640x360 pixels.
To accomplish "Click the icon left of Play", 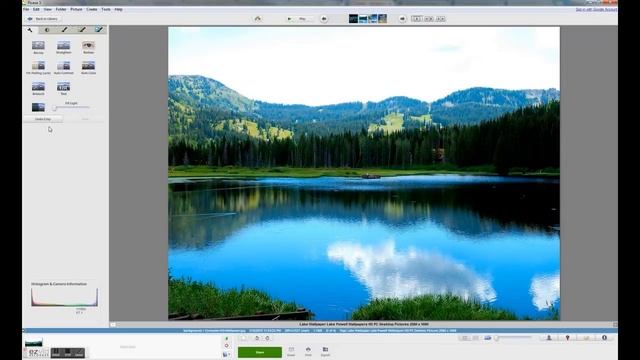I will (258, 18).
